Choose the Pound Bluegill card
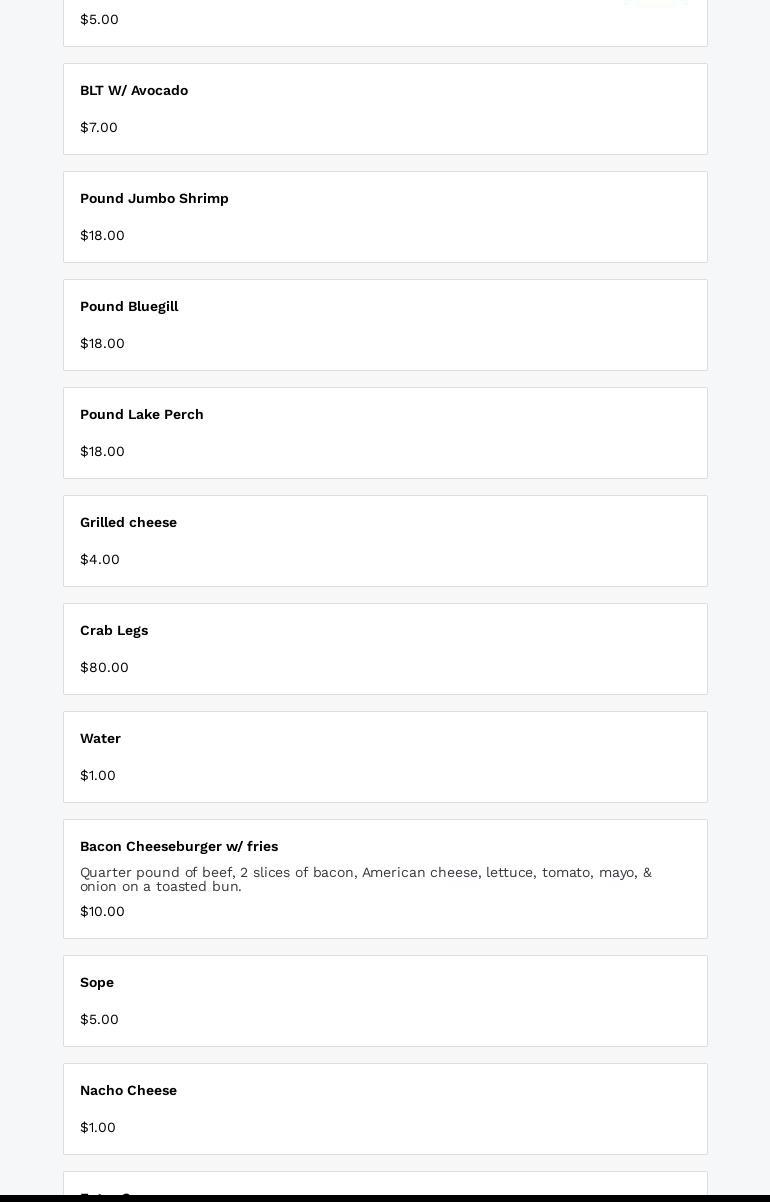The height and width of the screenshot is (1202, 770). coord(385,325)
